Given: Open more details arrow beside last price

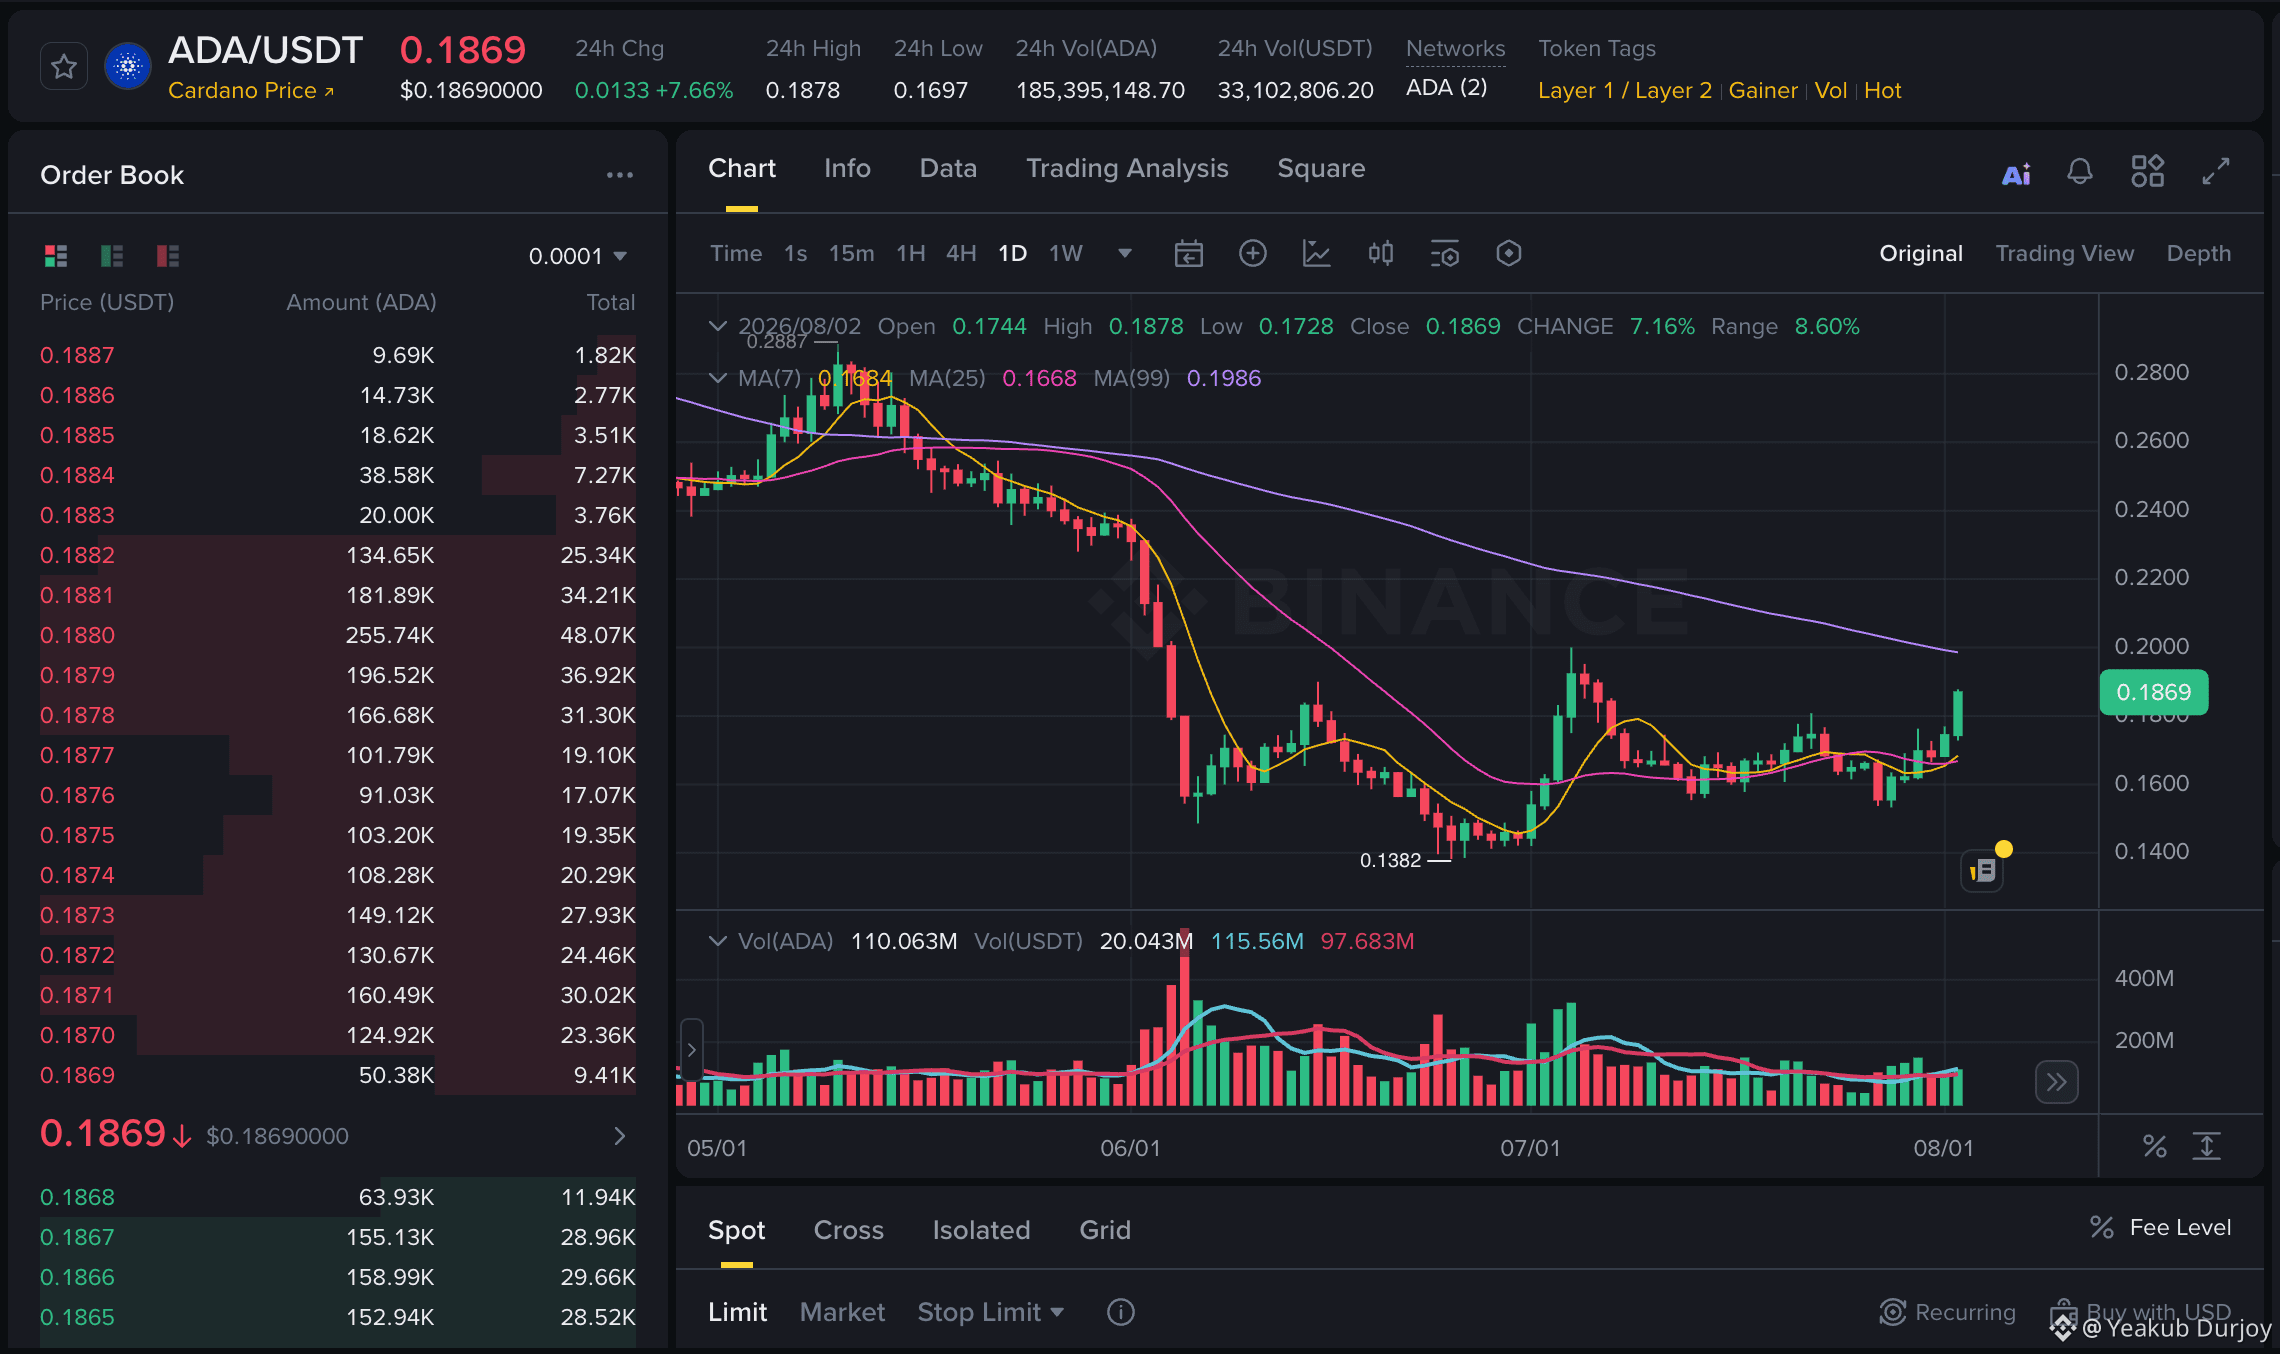Looking at the screenshot, I should tap(620, 1136).
